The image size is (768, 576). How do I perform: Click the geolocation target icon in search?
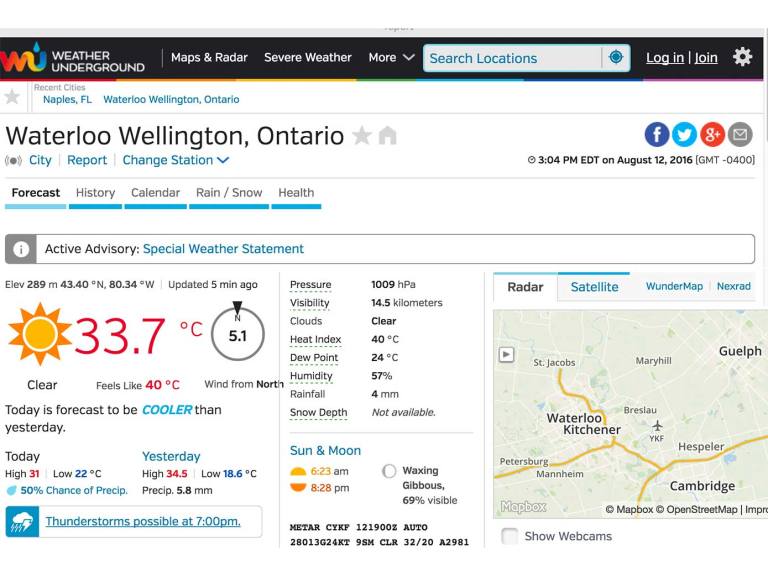[616, 57]
